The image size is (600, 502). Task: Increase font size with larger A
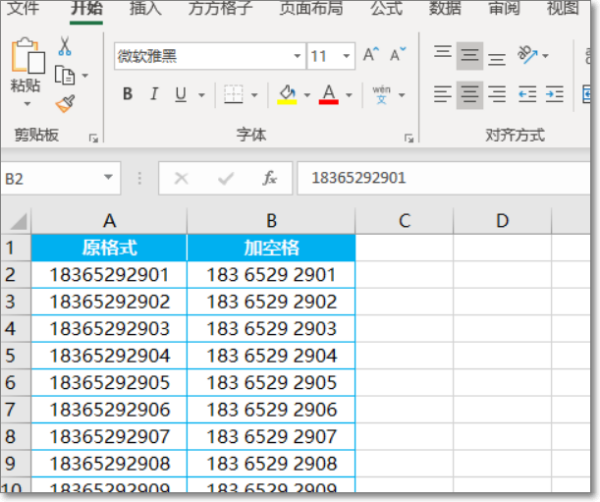pos(371,55)
